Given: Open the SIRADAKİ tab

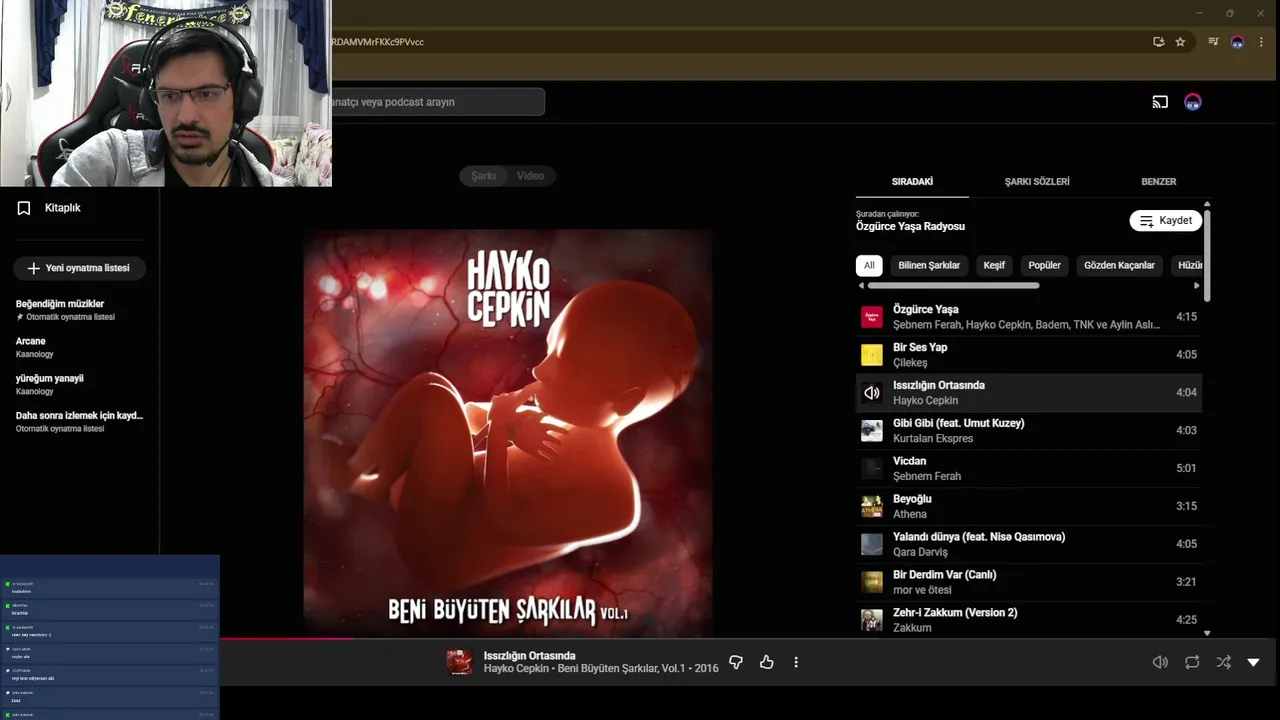Looking at the screenshot, I should pyautogui.click(x=912, y=182).
